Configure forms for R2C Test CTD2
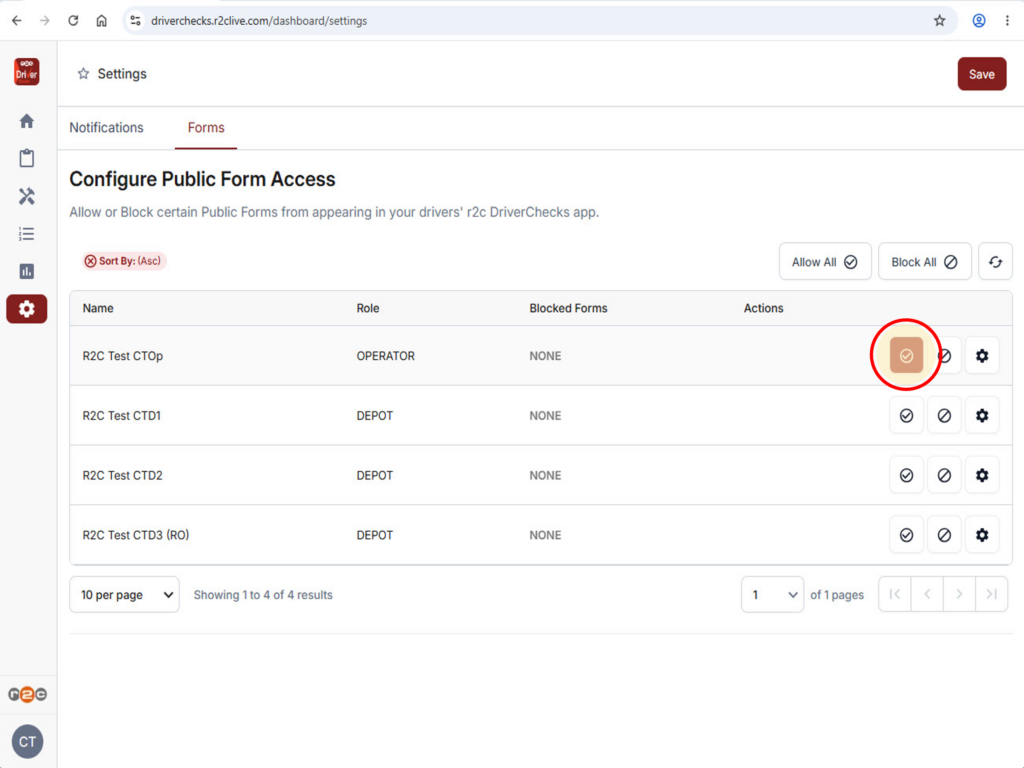 coord(982,475)
